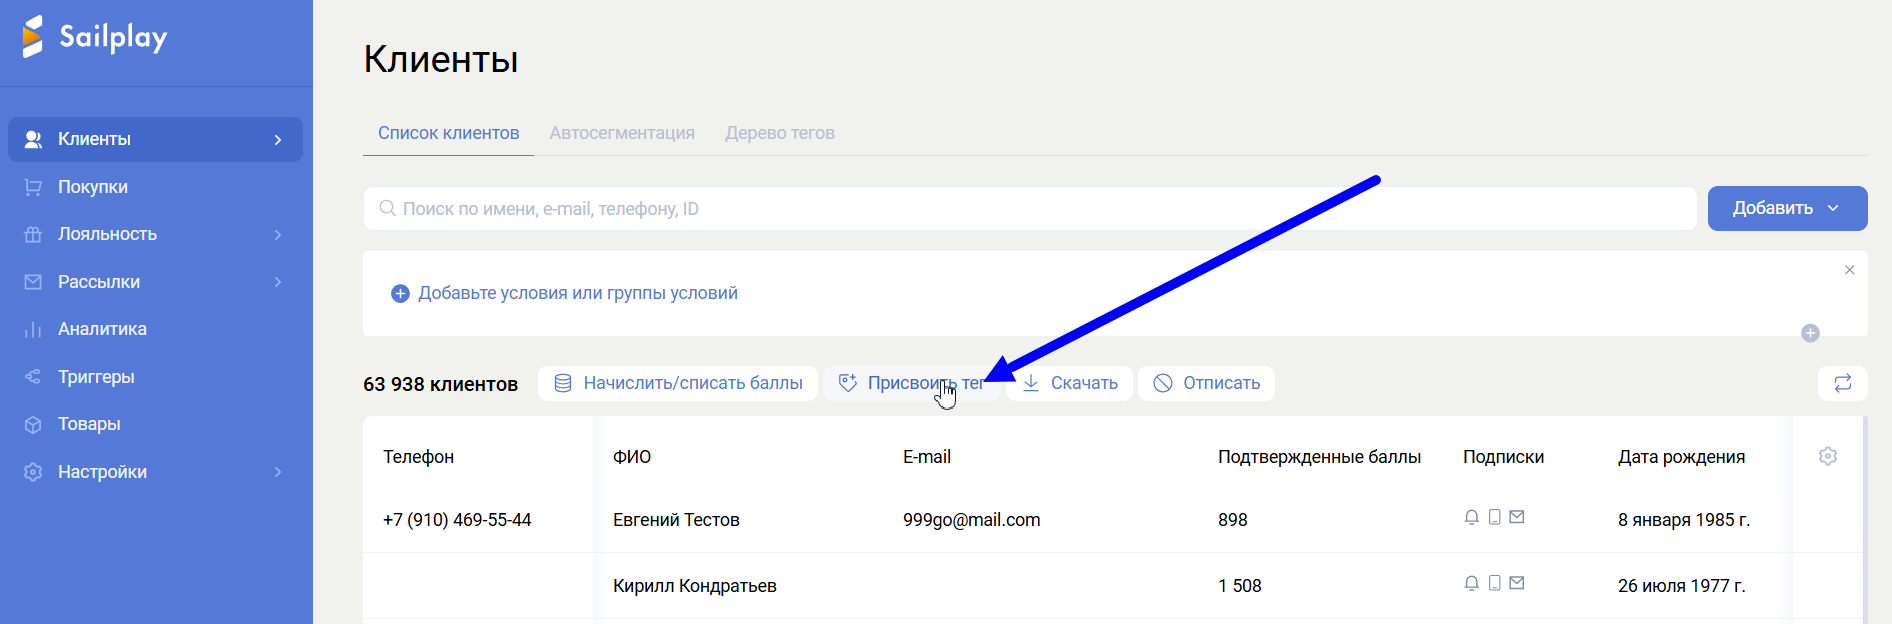Screen dimensions: 1892x624
Task: Click the table column settings gear icon
Action: click(1827, 456)
